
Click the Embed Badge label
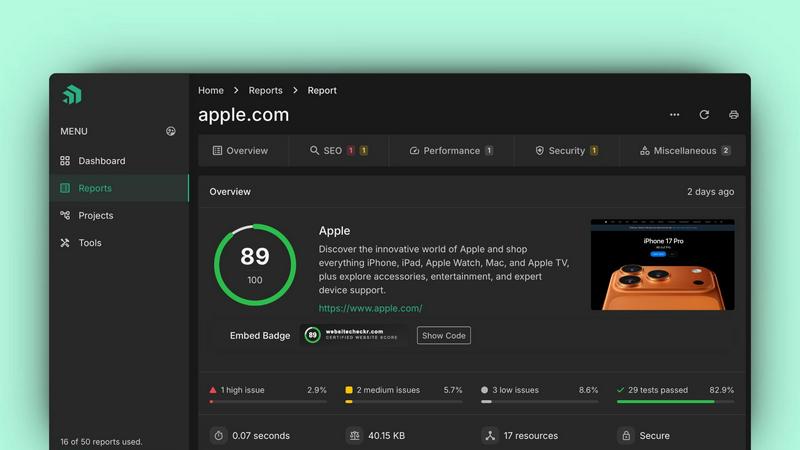click(x=260, y=336)
